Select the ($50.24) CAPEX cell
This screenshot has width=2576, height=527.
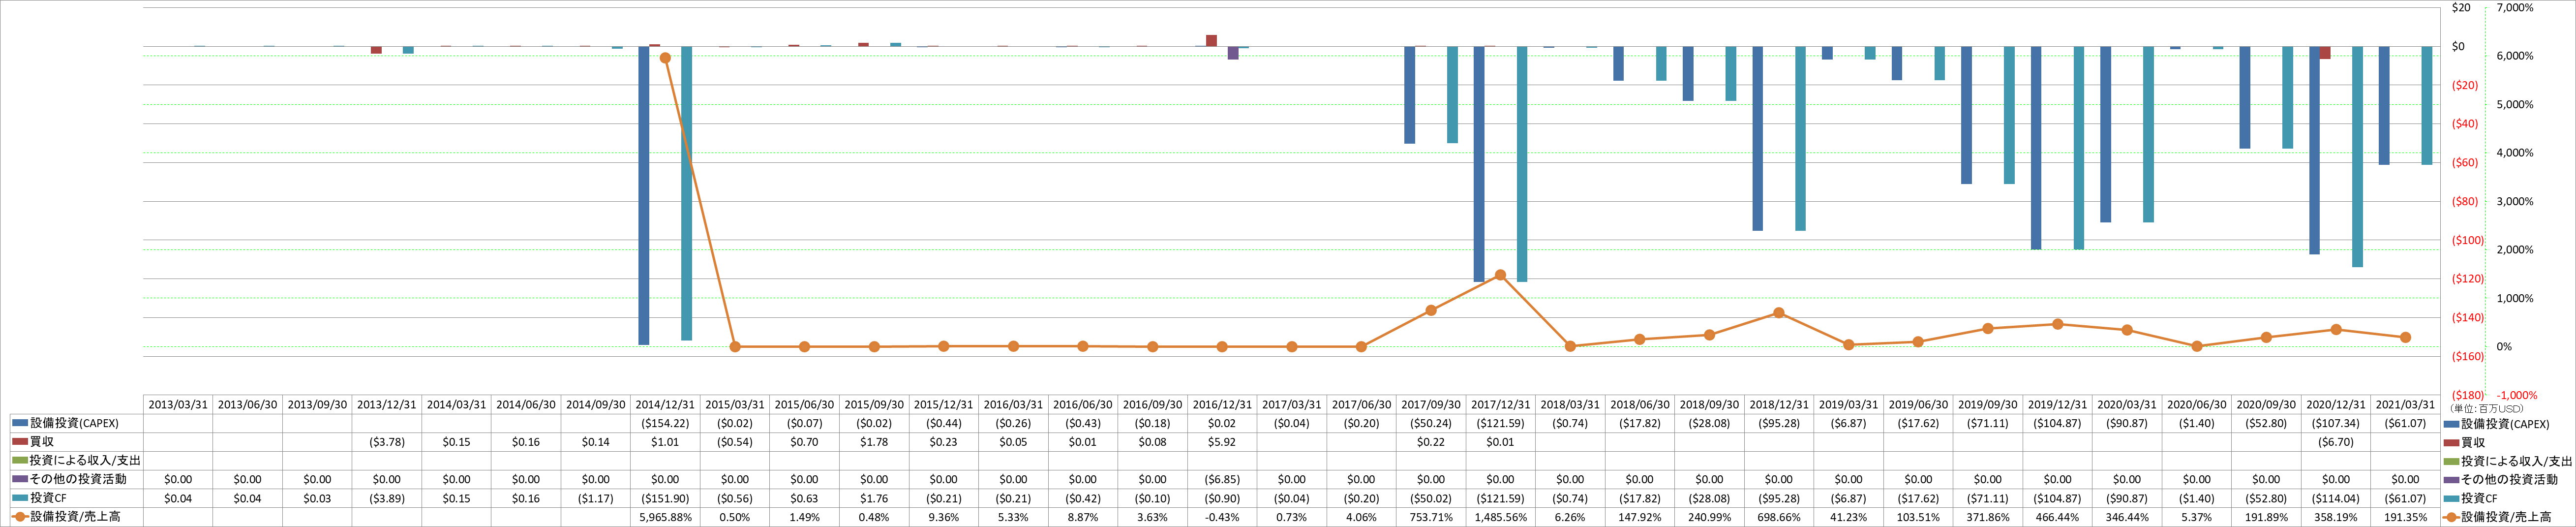click(x=1431, y=423)
